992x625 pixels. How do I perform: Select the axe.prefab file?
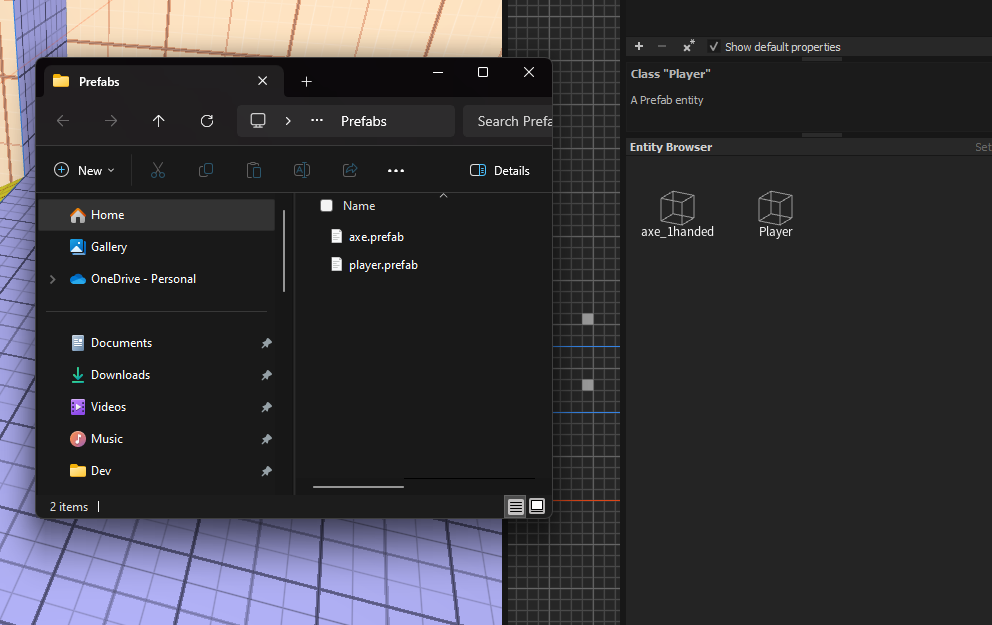click(367, 237)
